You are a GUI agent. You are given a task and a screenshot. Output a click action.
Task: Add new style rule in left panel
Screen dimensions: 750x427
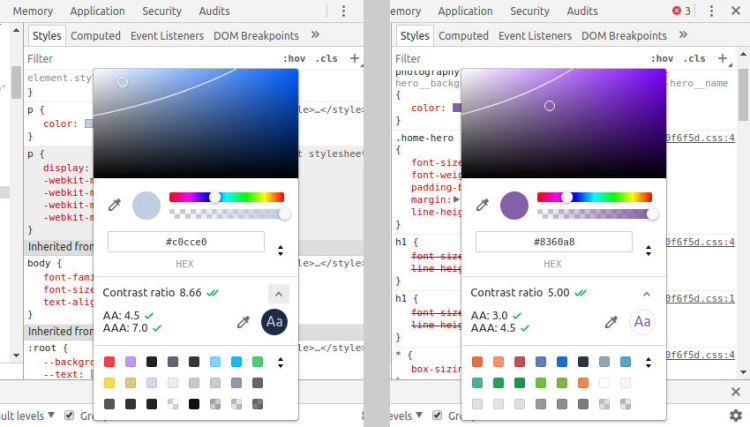pos(354,58)
